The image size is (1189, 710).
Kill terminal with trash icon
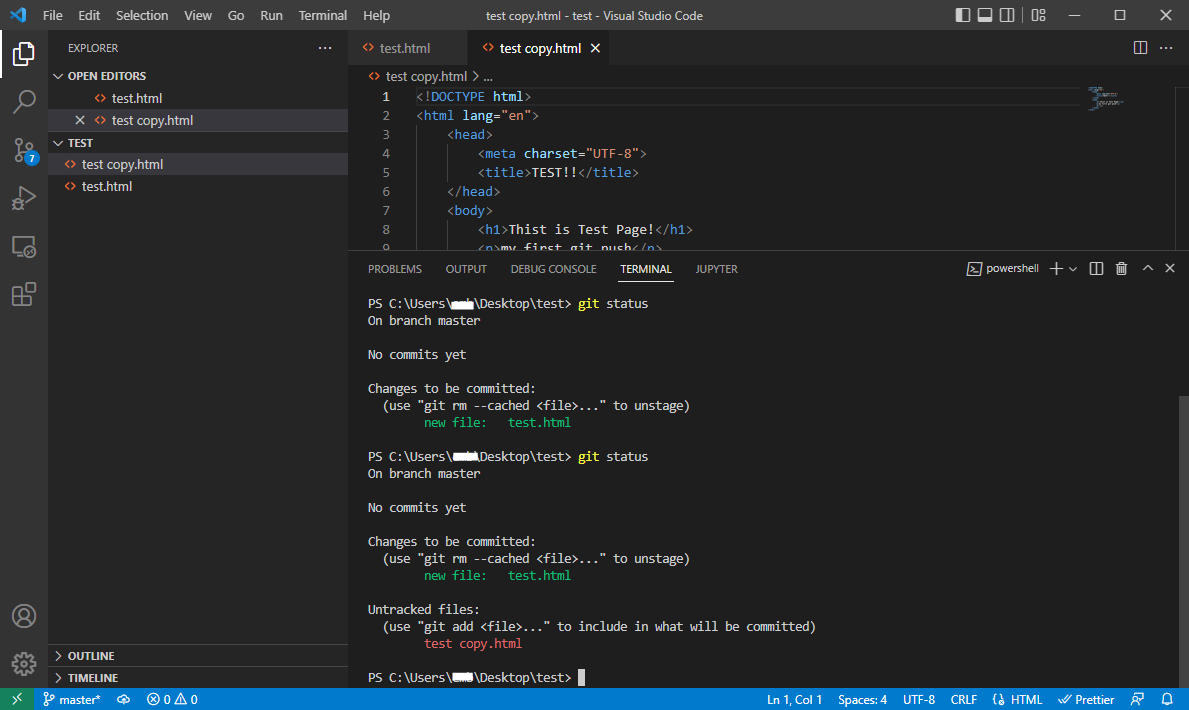(x=1122, y=269)
